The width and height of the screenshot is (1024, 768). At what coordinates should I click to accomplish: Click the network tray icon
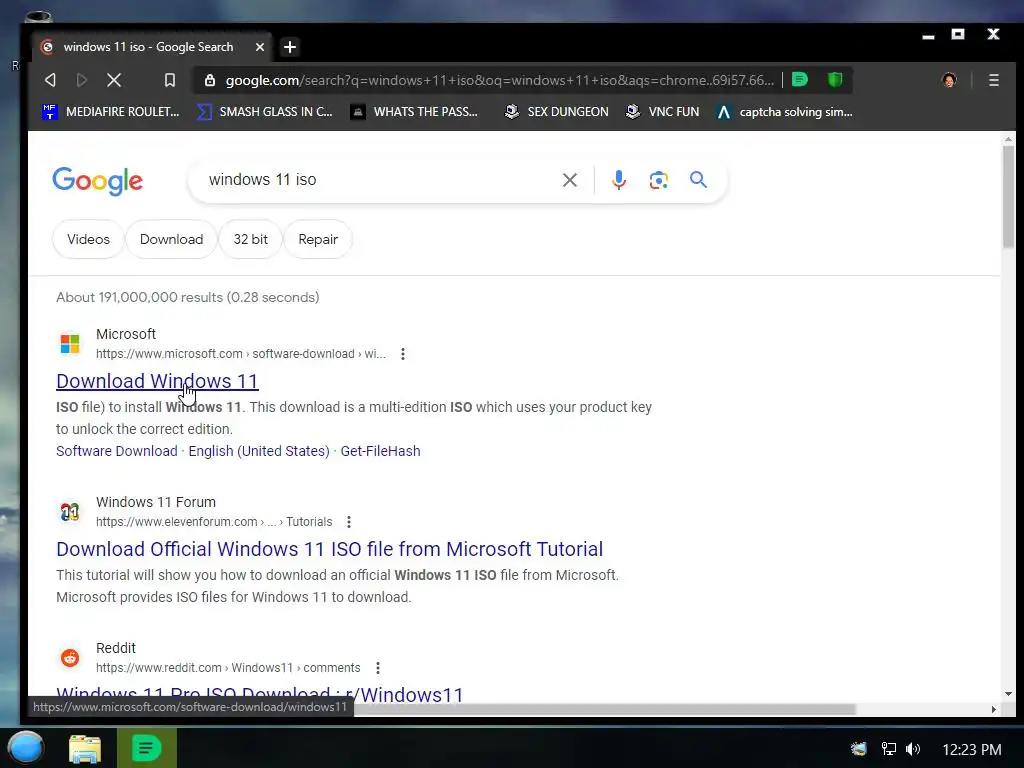click(888, 749)
